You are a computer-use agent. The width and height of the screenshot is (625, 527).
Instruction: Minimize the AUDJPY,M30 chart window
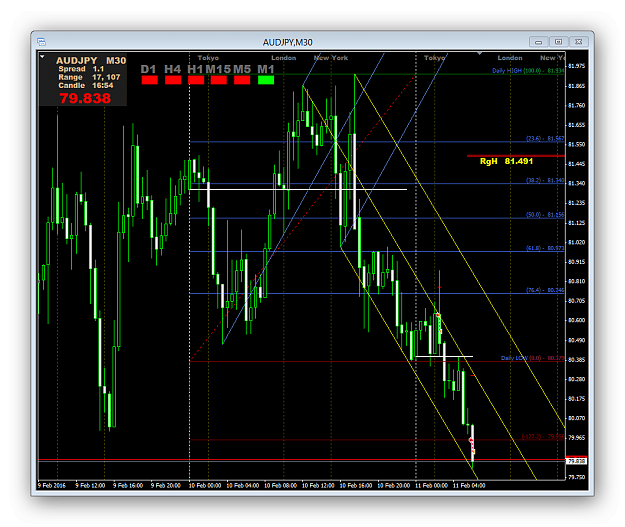[539, 42]
